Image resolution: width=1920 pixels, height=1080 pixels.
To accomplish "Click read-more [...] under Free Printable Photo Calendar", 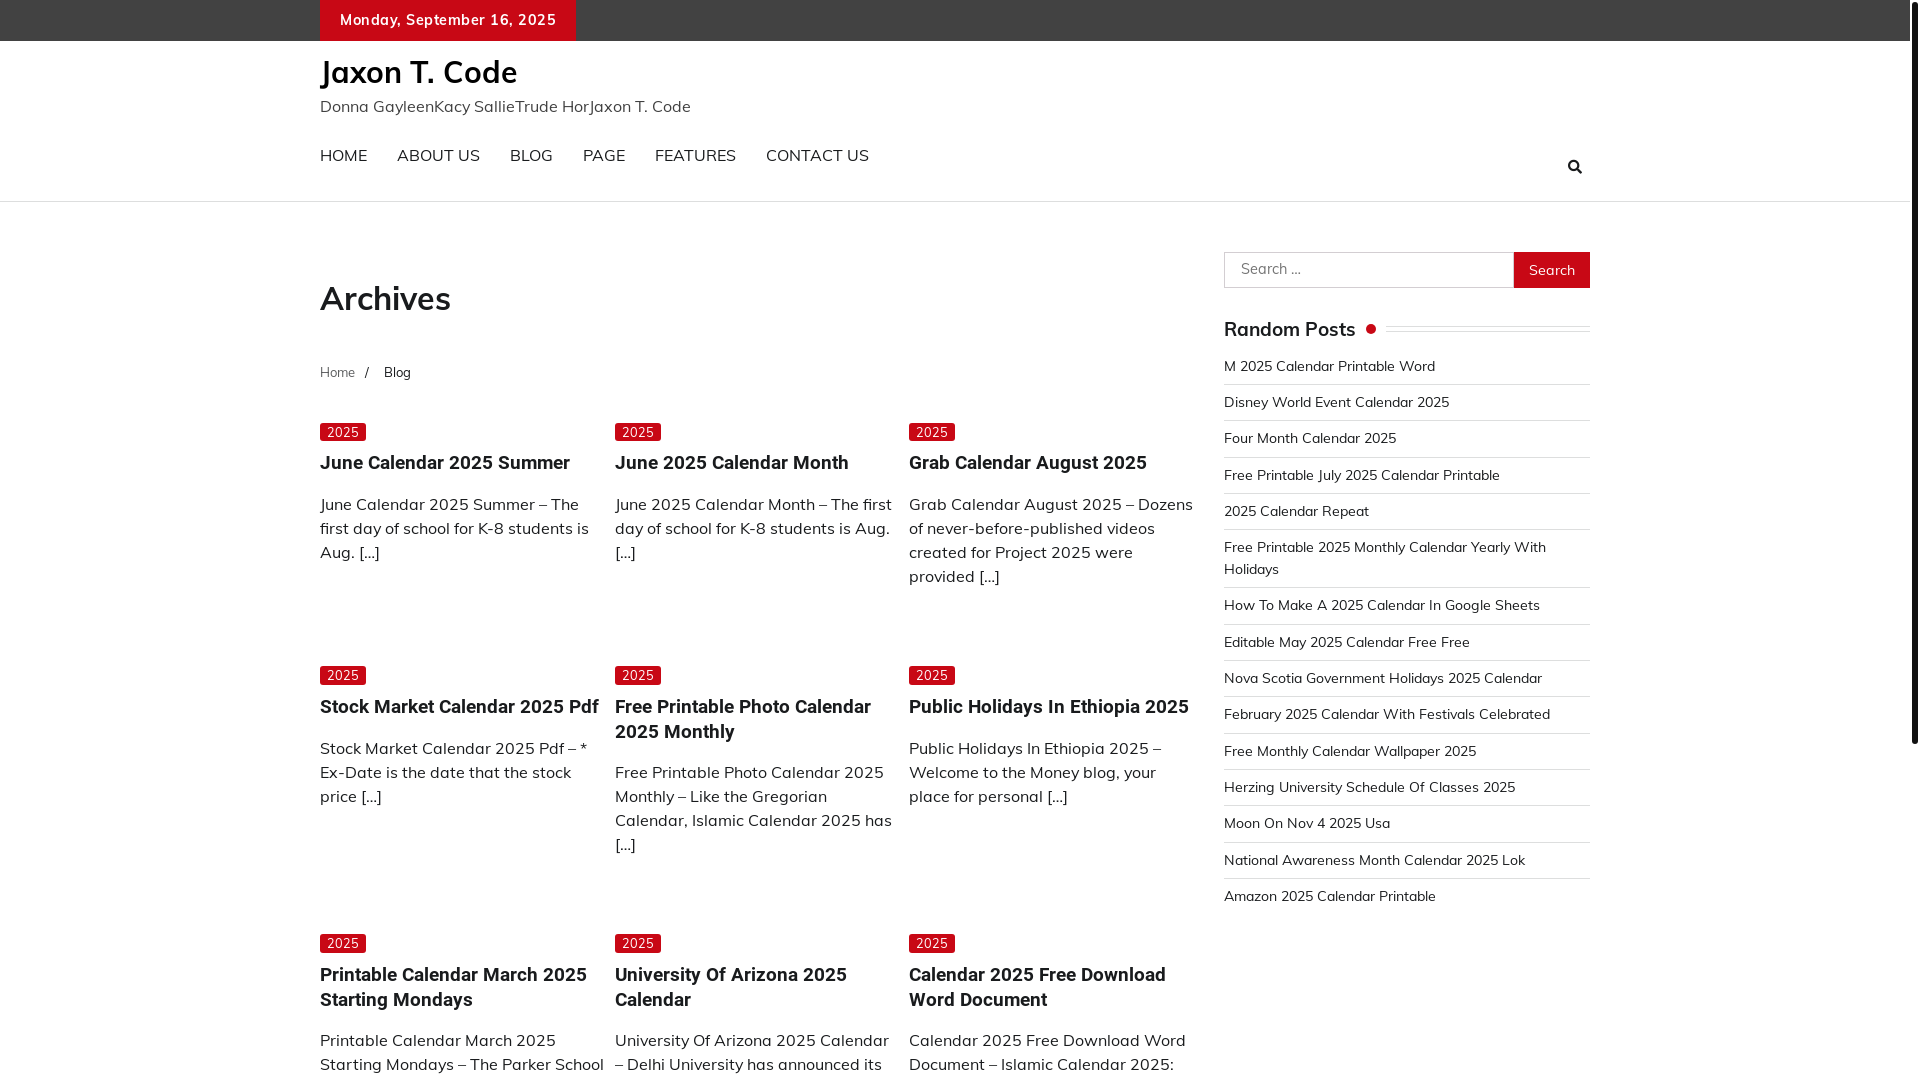I will click(625, 844).
